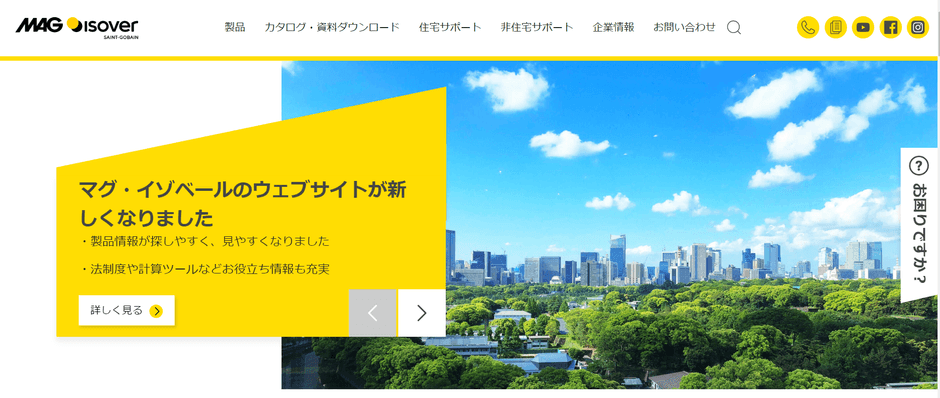This screenshot has height=398, width=940.
Task: Open カタログ・資料ダウンロード menu item
Action: 332,27
